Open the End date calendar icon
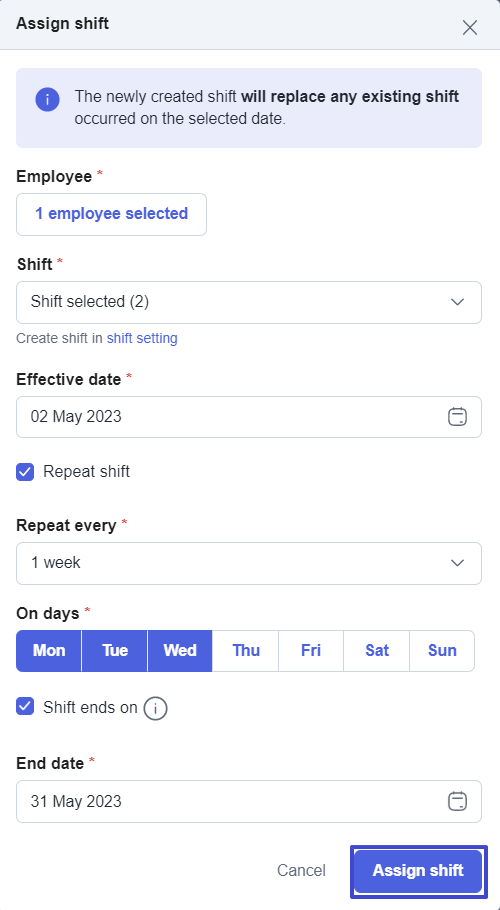500x910 pixels. tap(457, 801)
